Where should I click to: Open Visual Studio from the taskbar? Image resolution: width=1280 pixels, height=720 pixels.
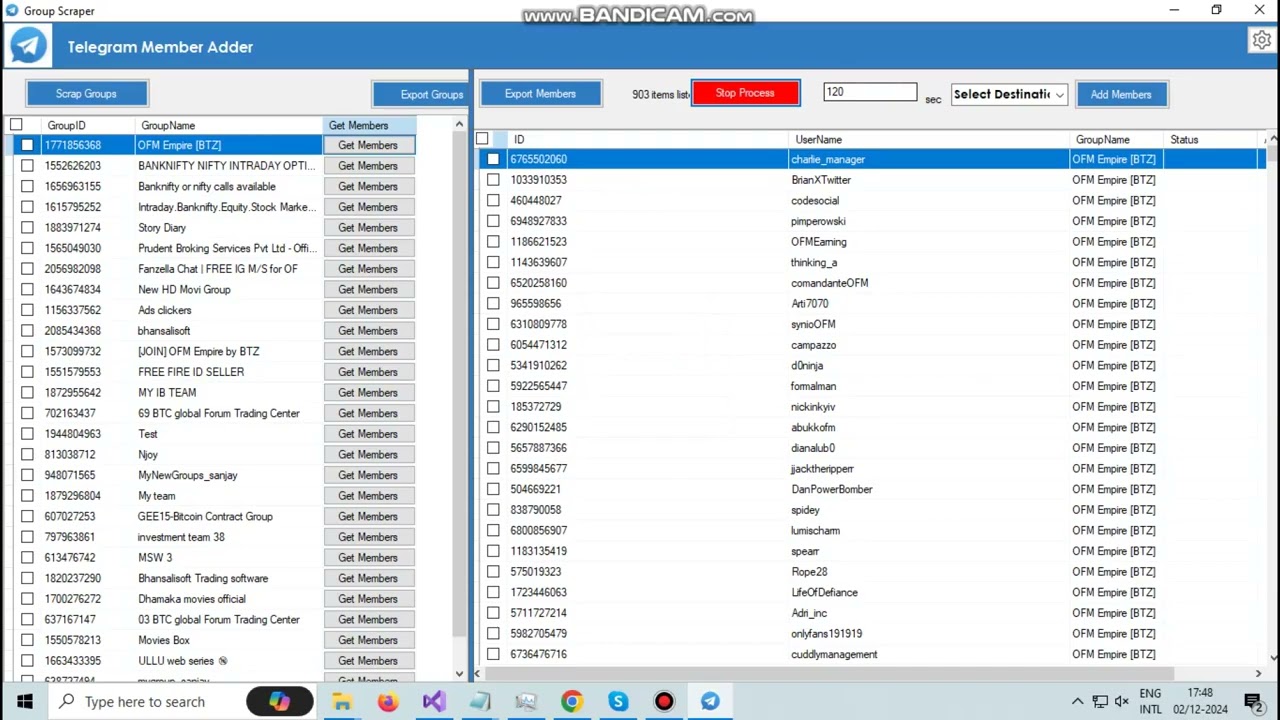point(434,701)
